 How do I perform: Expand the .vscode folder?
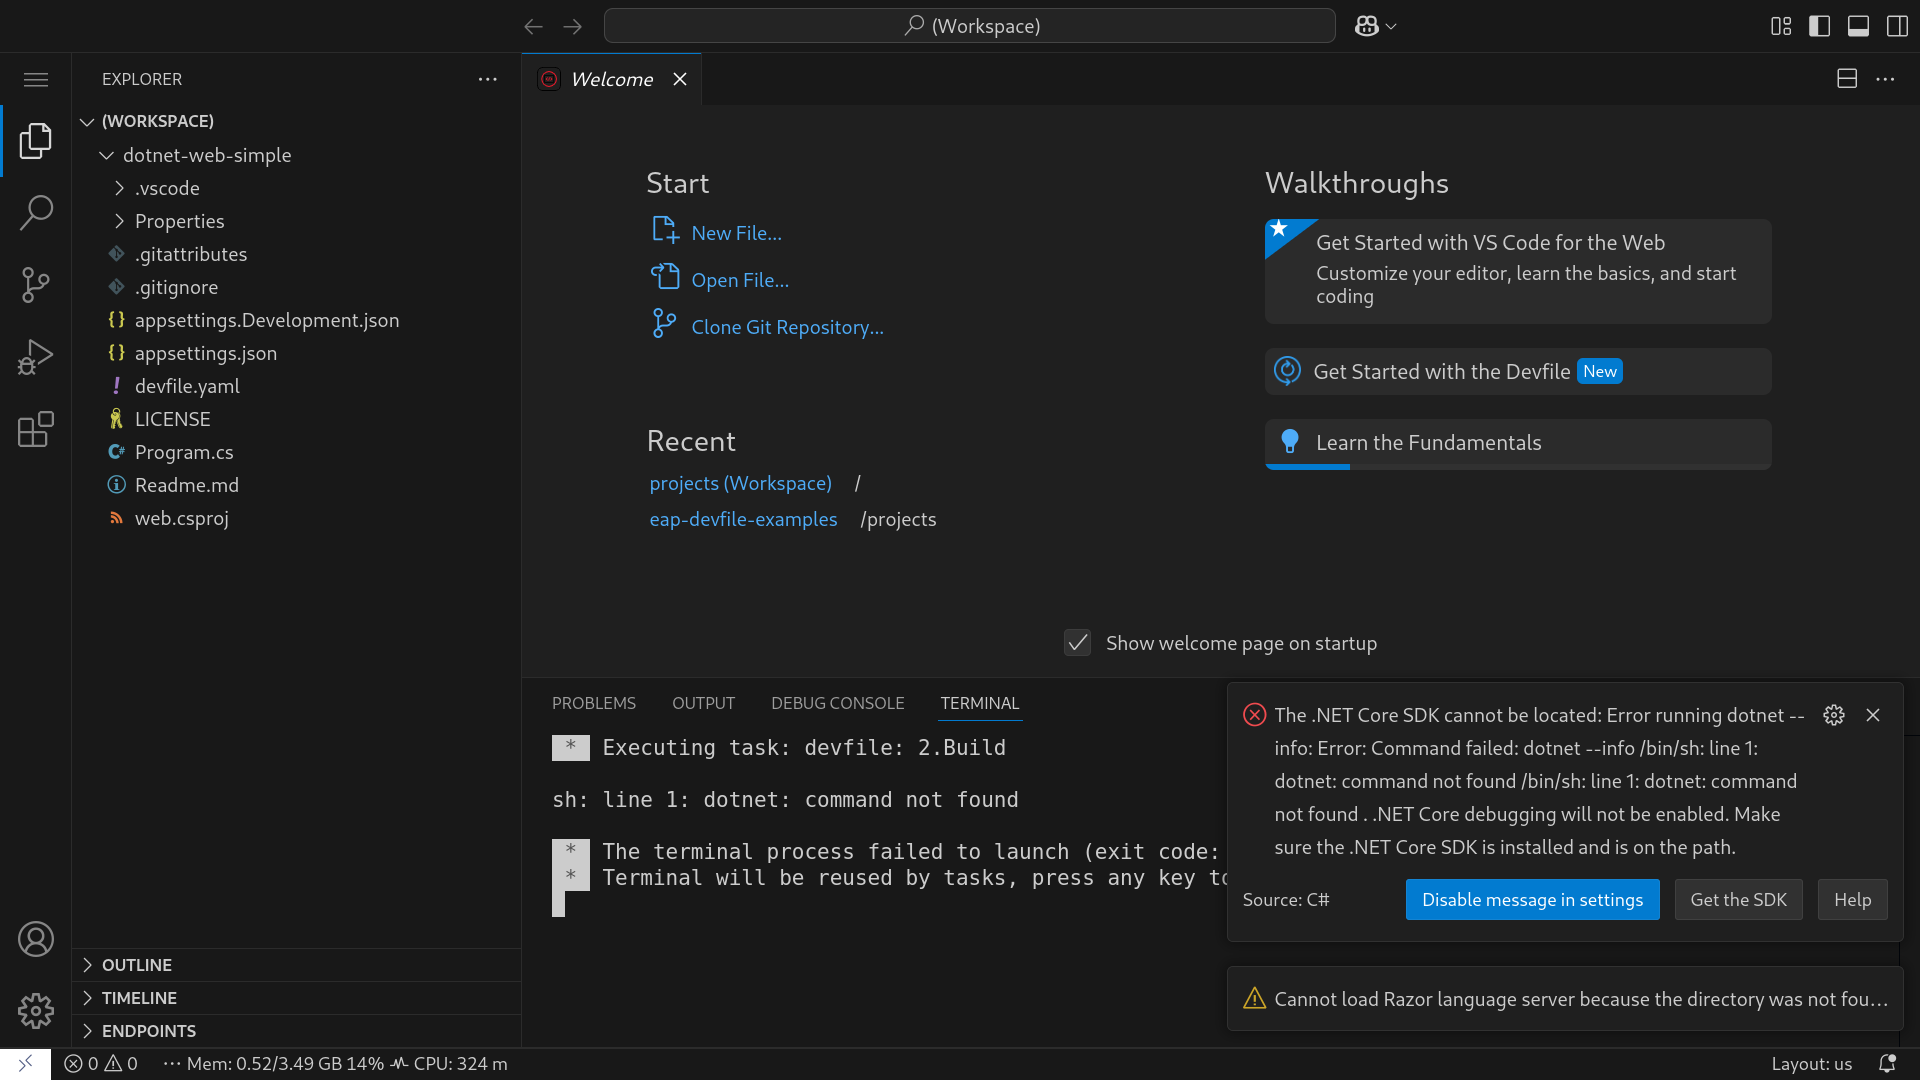[167, 188]
